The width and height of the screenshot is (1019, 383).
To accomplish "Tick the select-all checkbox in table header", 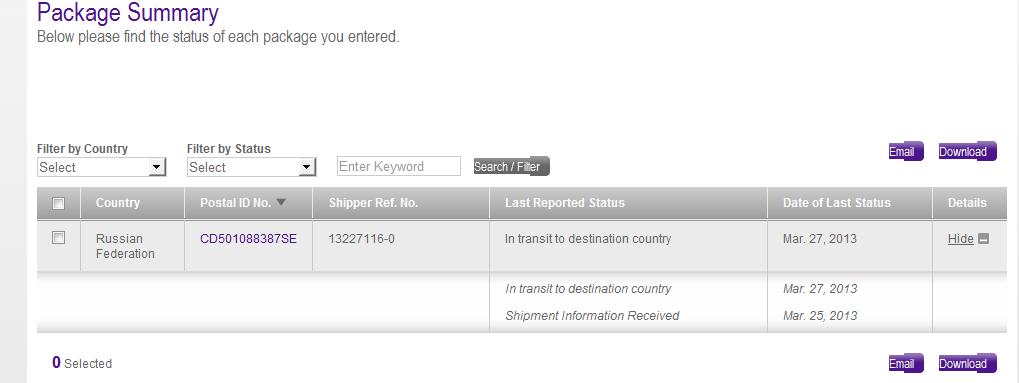I will pos(58,204).
